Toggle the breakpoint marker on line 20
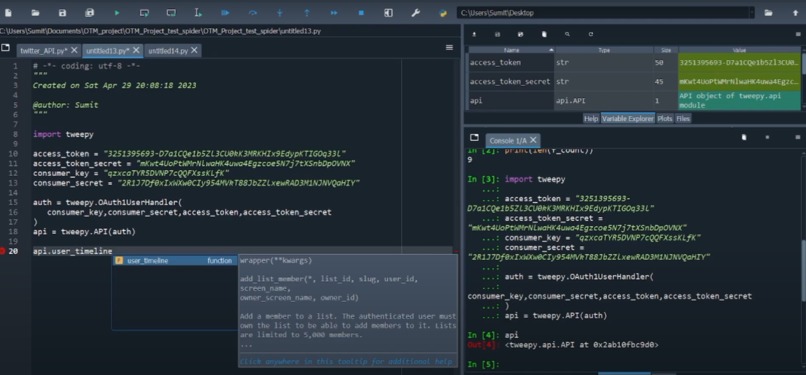806x375 pixels. point(3,251)
